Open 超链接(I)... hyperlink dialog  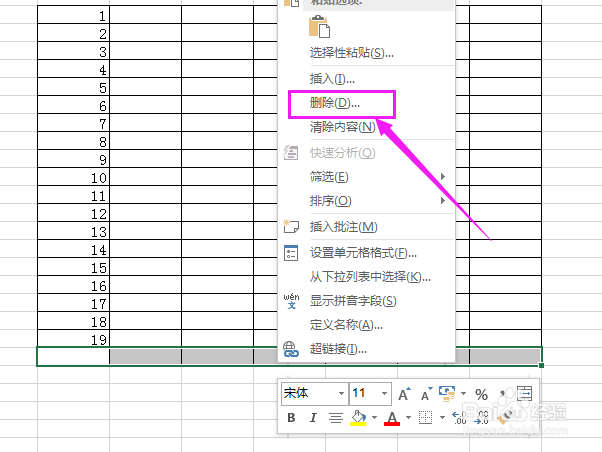tap(338, 349)
